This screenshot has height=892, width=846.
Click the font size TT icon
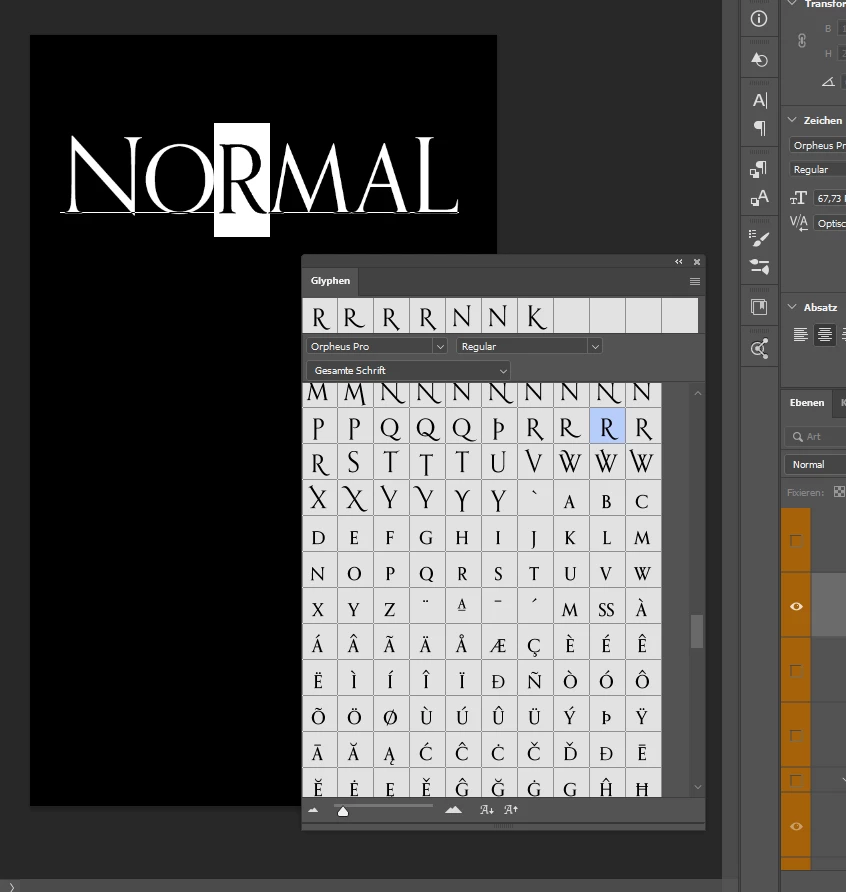click(798, 198)
